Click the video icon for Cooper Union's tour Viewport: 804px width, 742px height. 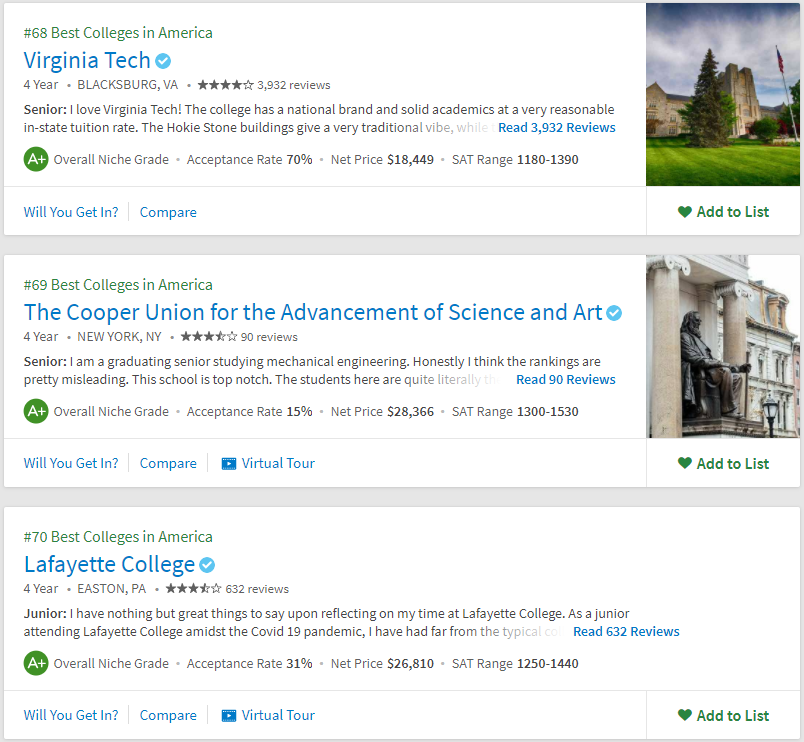tap(229, 464)
